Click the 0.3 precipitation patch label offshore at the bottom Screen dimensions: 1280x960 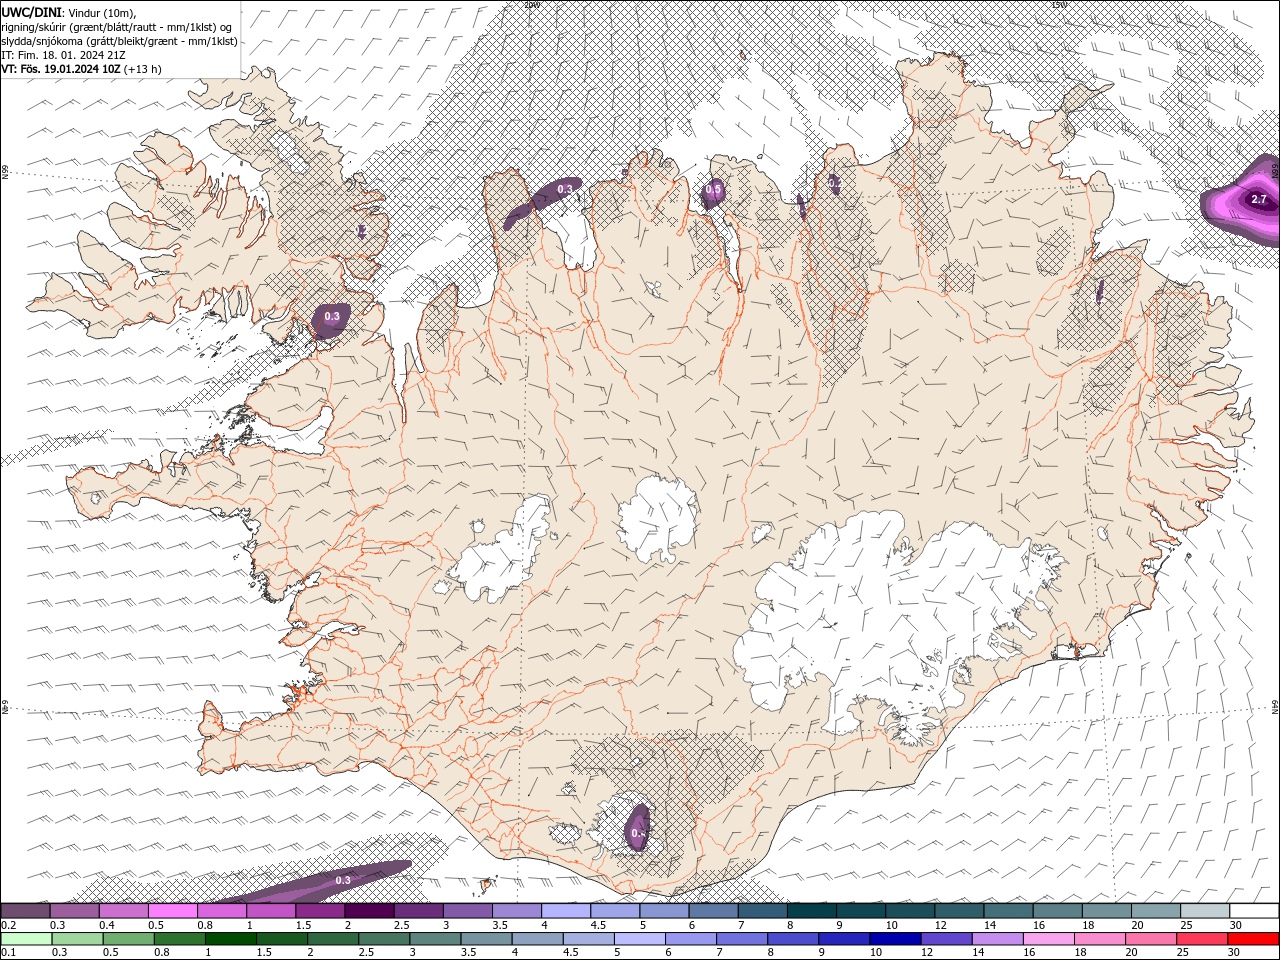(x=343, y=880)
